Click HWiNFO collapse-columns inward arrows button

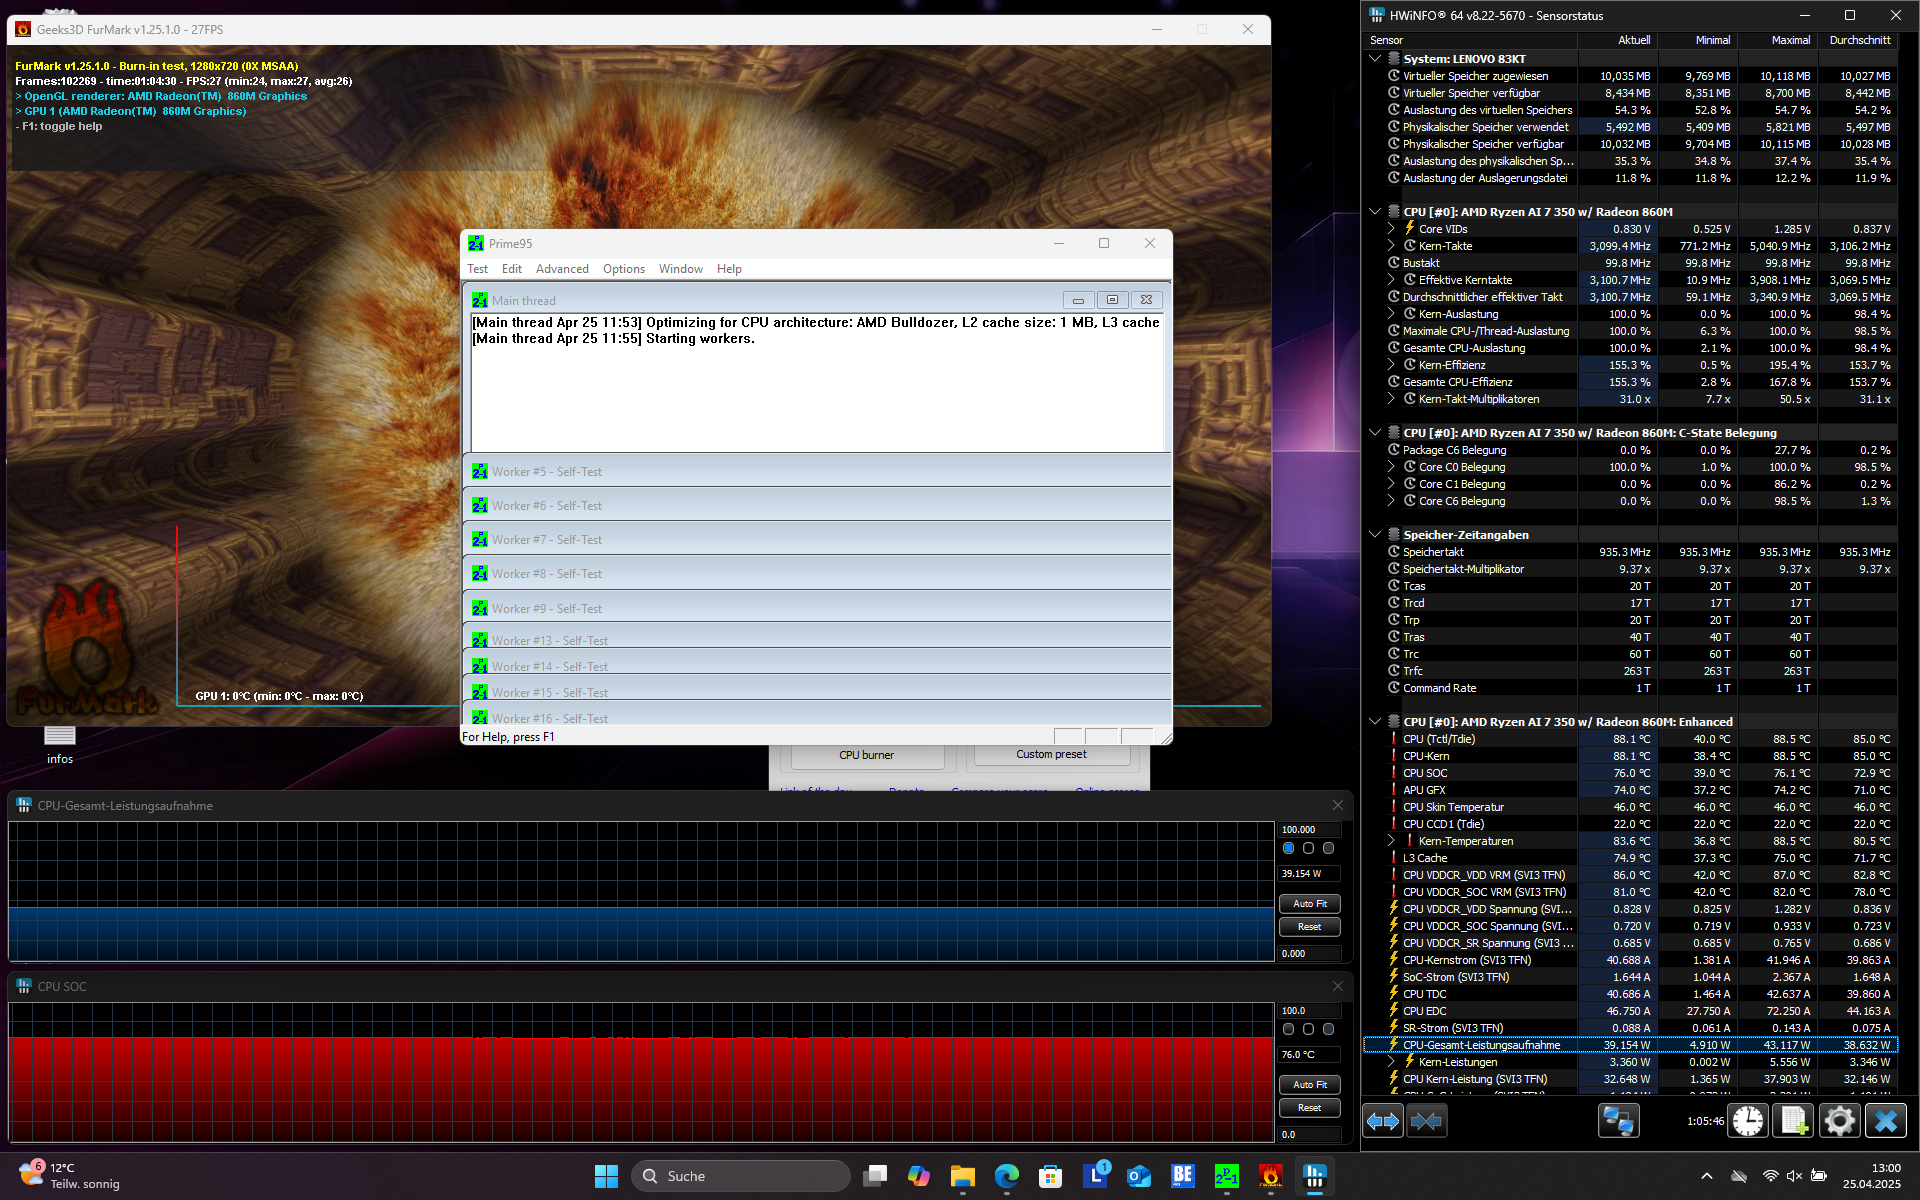(x=1426, y=1121)
